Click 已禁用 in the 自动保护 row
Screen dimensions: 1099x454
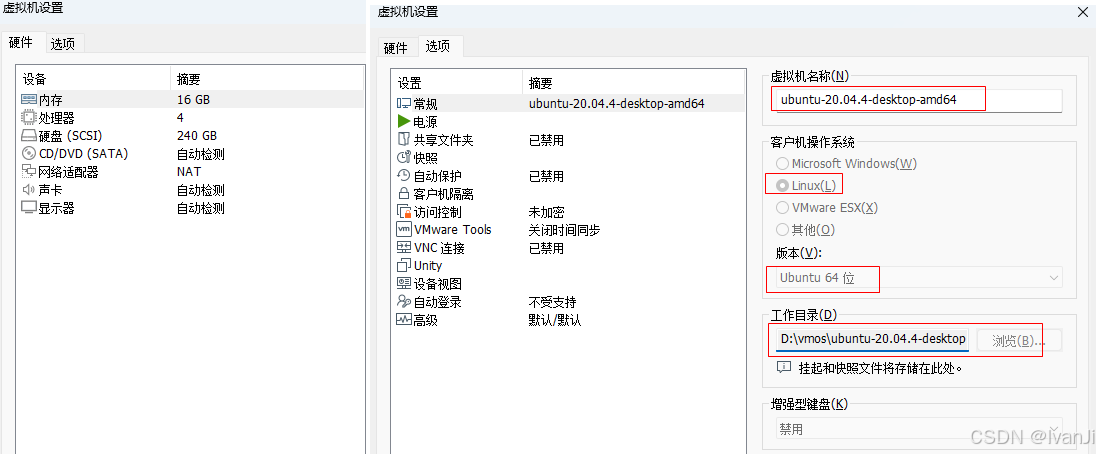pos(546,177)
